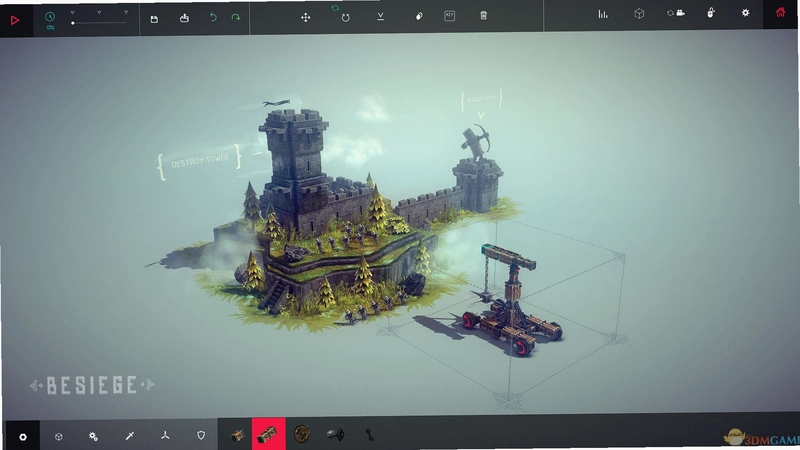Select the wooden wheel block
This screenshot has width=800, height=450.
click(302, 434)
